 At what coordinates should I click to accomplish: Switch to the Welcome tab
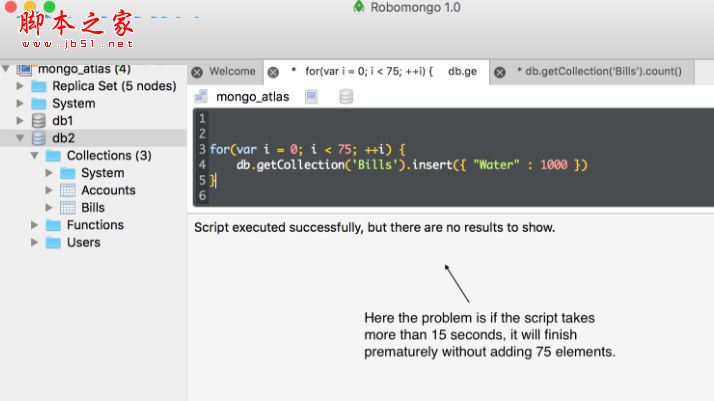tap(232, 72)
